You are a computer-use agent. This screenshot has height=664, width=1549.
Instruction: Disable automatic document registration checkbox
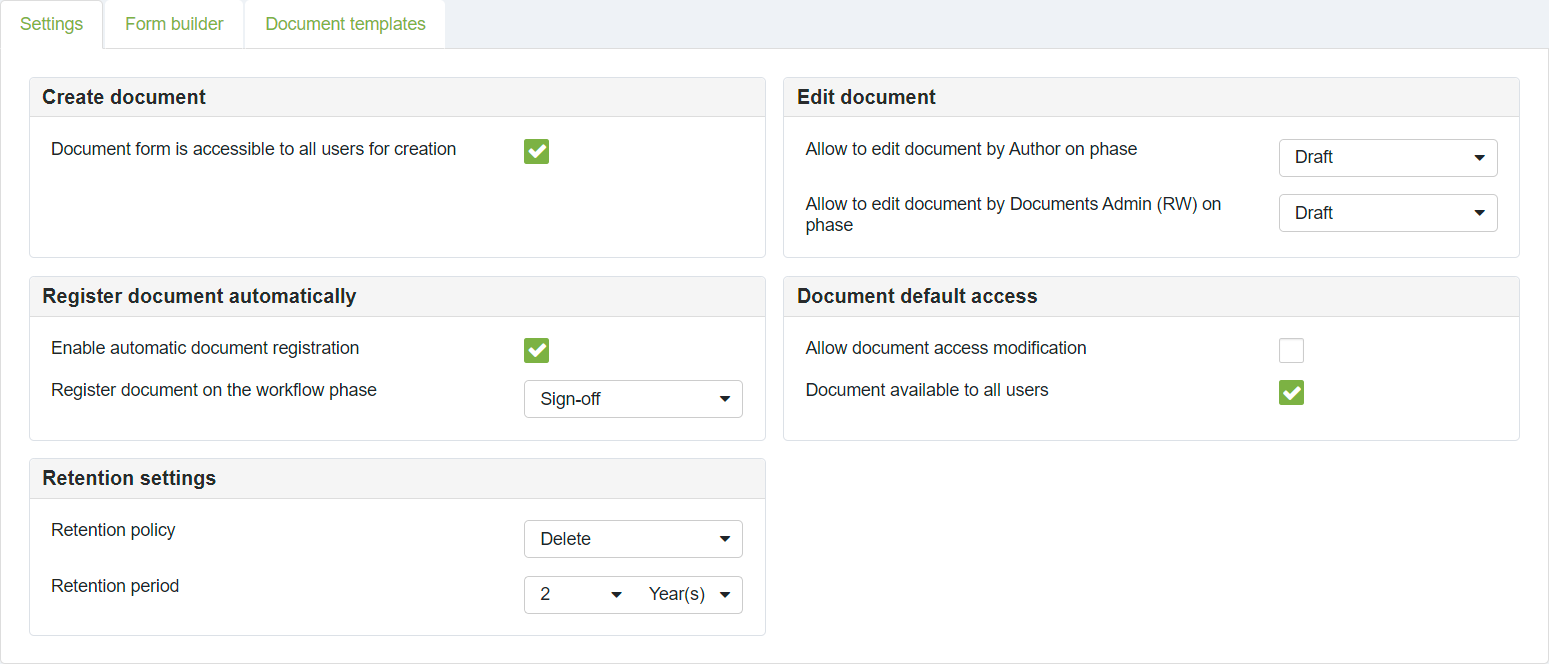tap(536, 350)
